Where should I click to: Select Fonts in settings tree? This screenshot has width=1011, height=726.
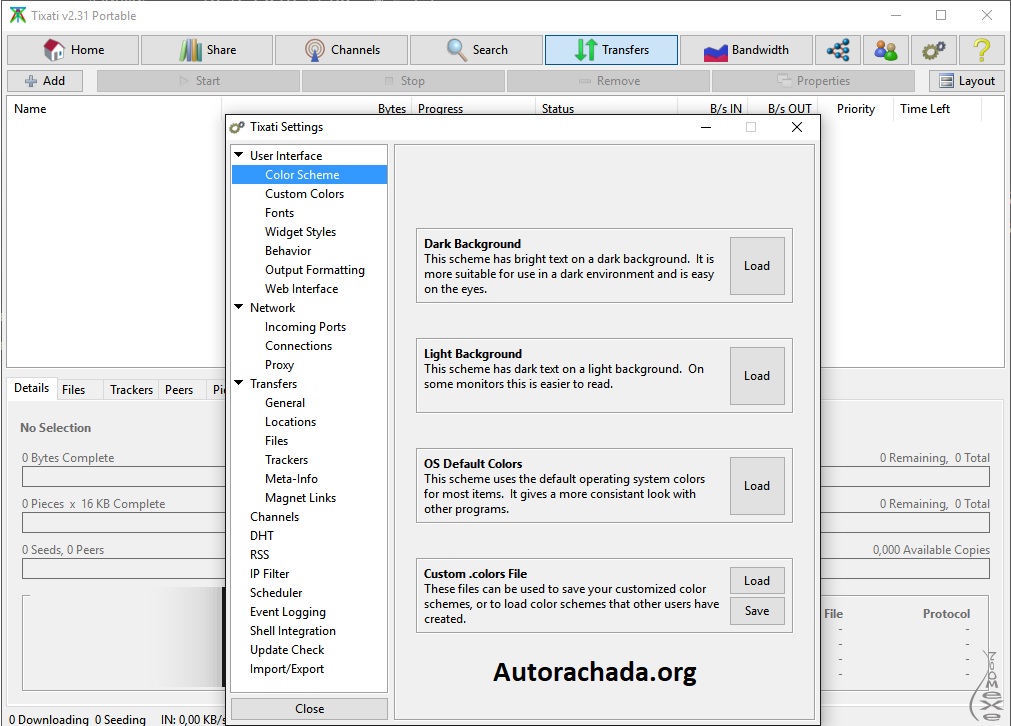279,213
